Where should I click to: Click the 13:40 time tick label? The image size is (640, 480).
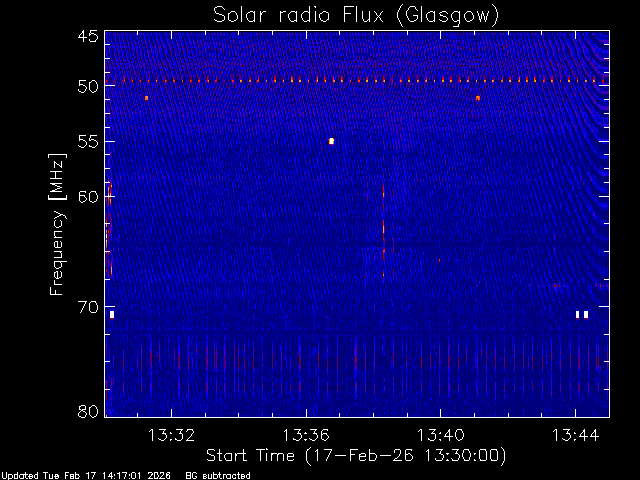[440, 435]
